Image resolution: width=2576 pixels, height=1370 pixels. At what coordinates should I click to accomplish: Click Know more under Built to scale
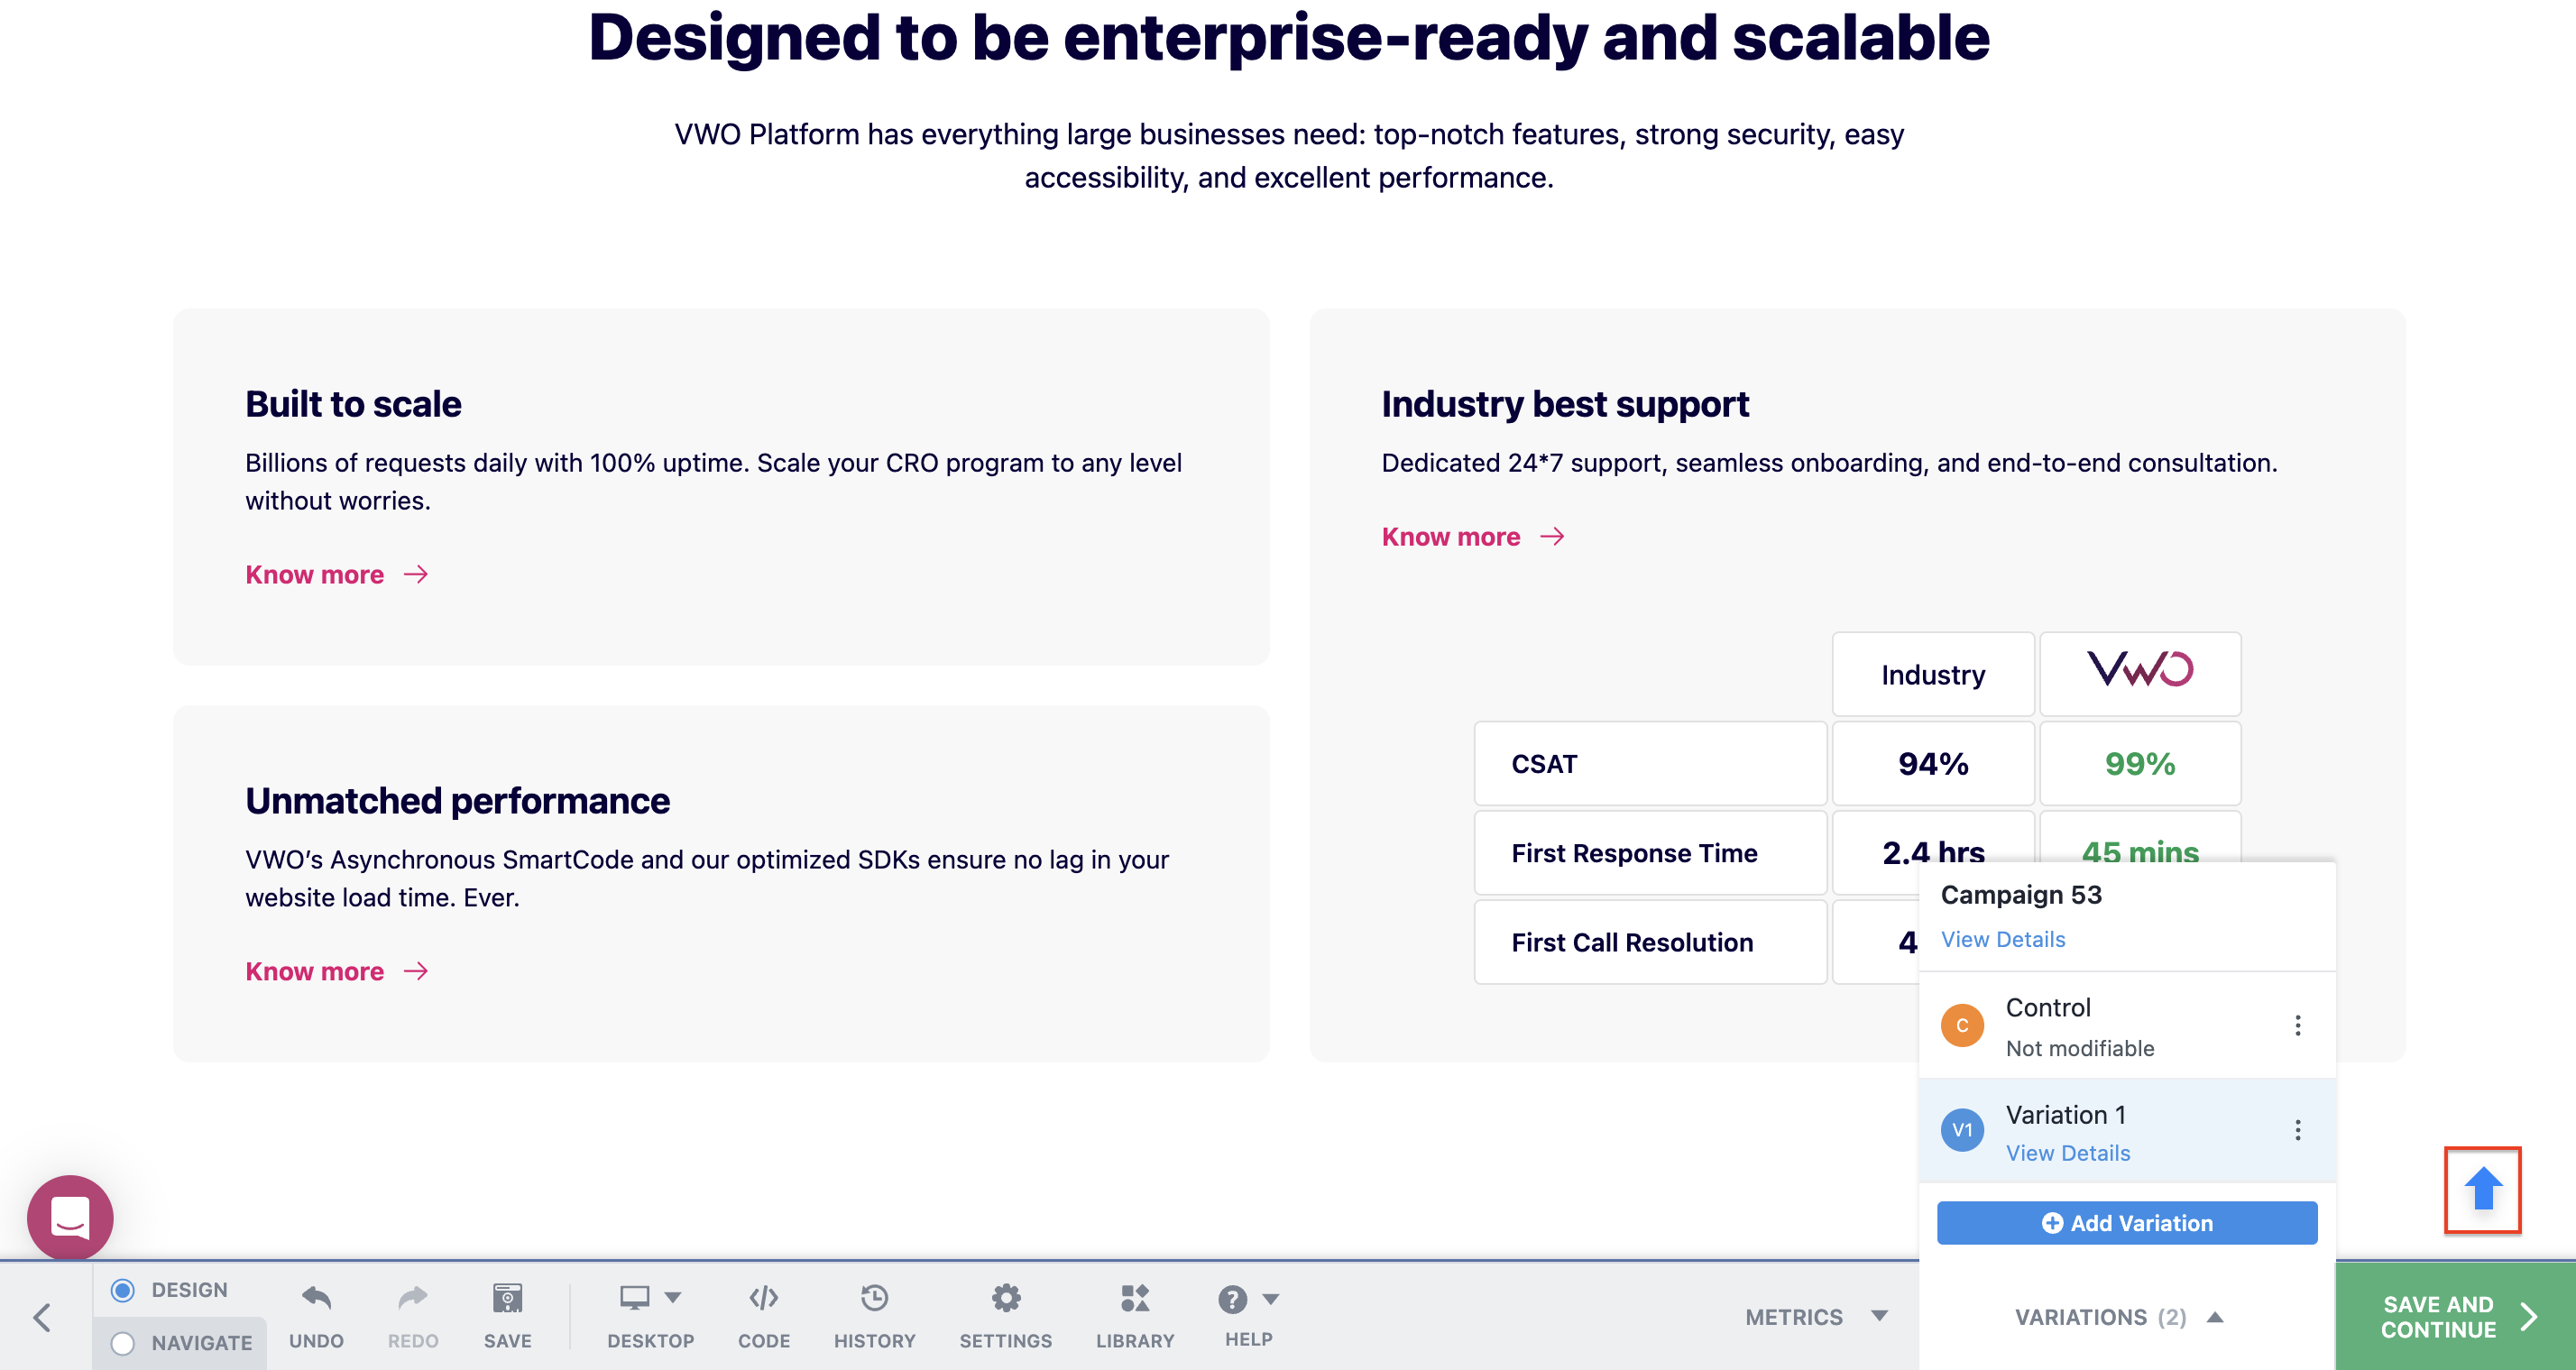tap(314, 574)
